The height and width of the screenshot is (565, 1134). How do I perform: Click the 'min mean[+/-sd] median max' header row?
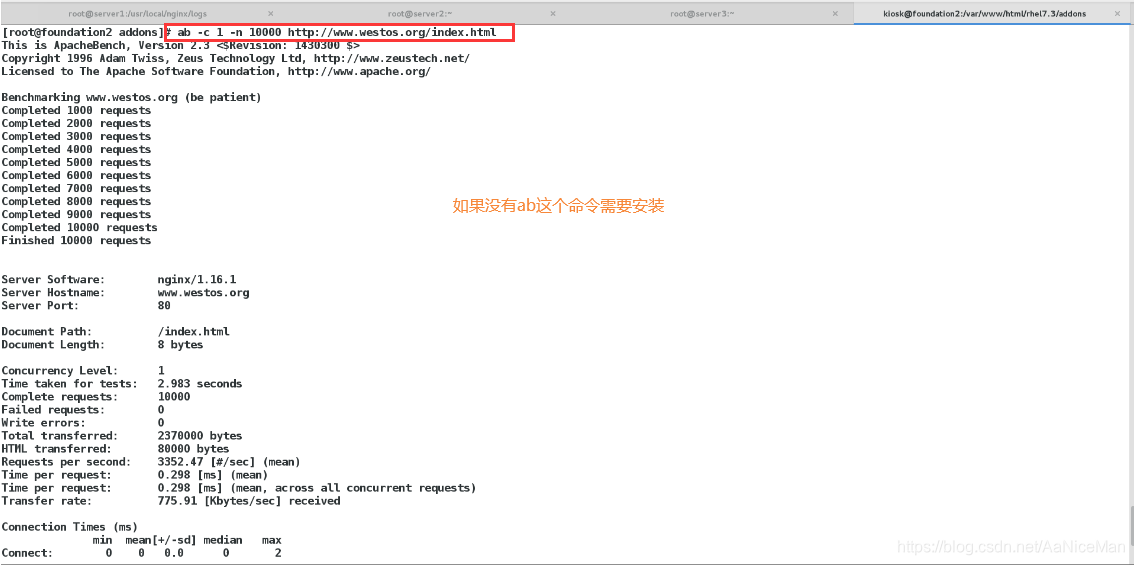point(187,540)
